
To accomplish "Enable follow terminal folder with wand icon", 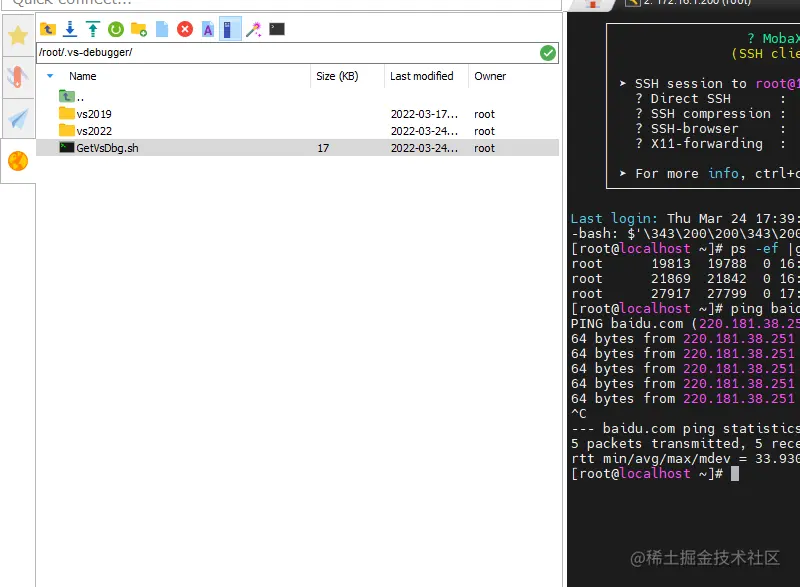I will point(252,29).
